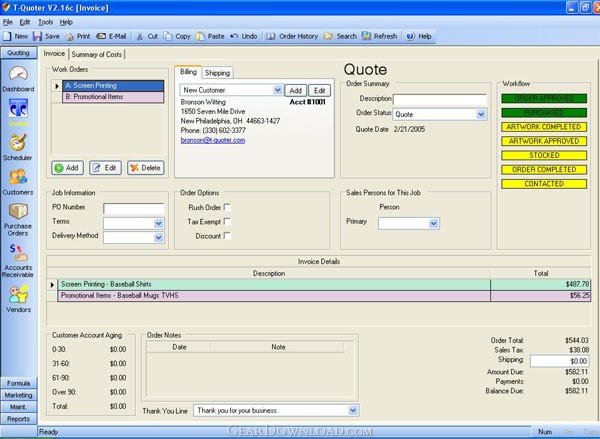Open the New Customer dropdown

coord(277,90)
